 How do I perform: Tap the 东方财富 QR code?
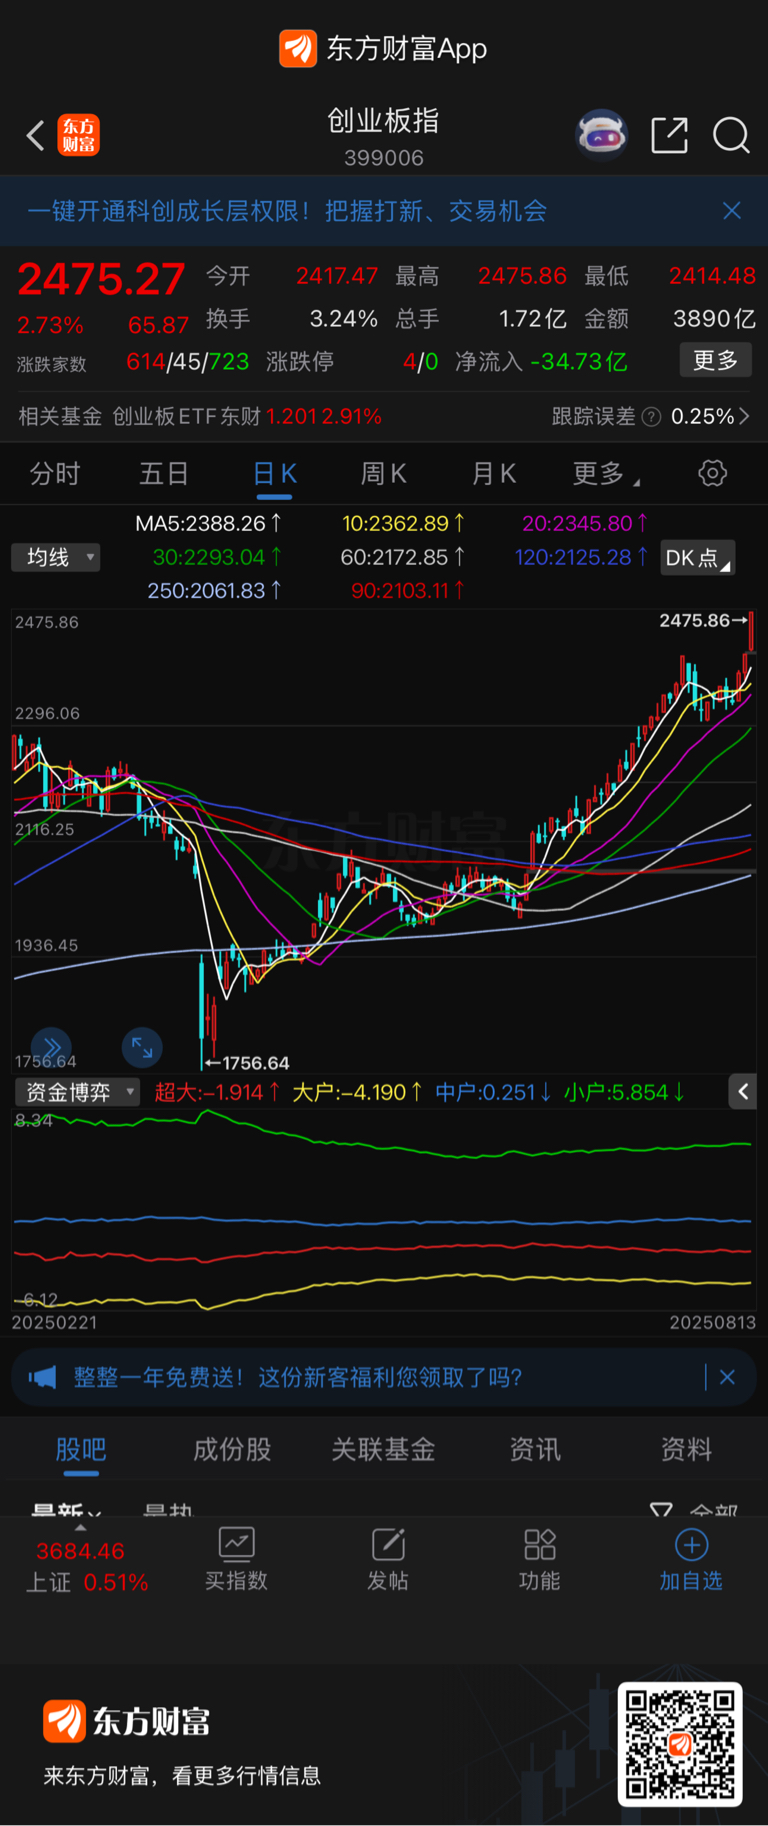(680, 1744)
